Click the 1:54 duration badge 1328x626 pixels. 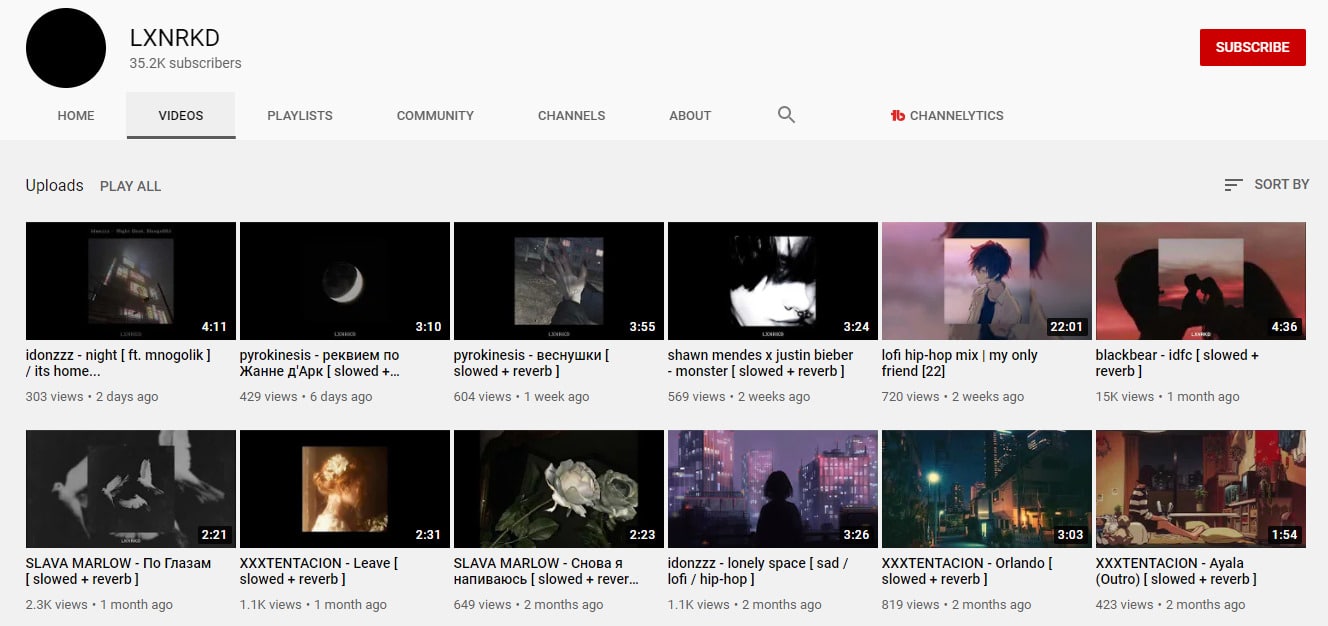1285,535
